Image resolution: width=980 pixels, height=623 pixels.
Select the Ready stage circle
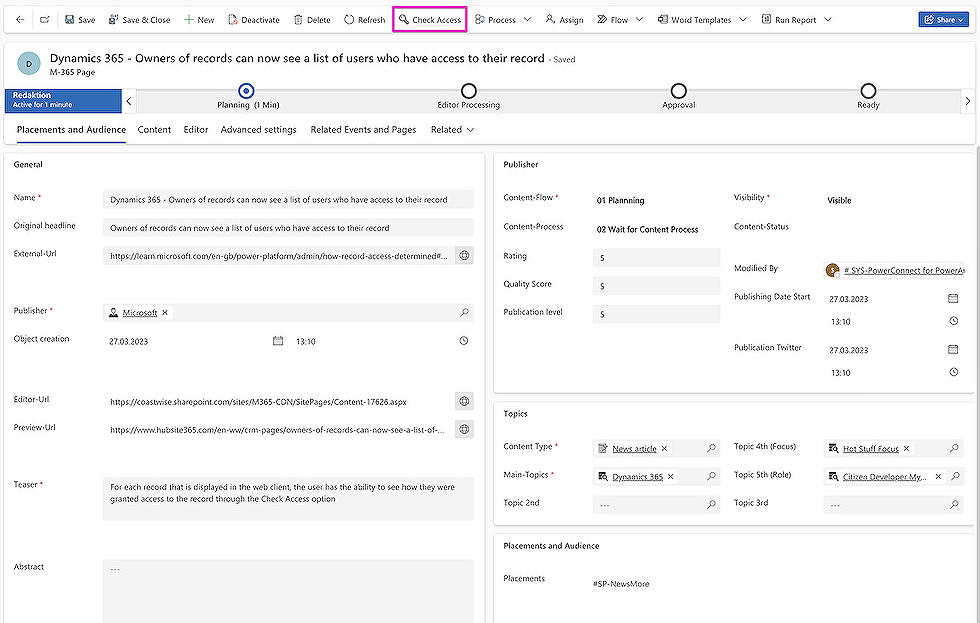pos(868,91)
